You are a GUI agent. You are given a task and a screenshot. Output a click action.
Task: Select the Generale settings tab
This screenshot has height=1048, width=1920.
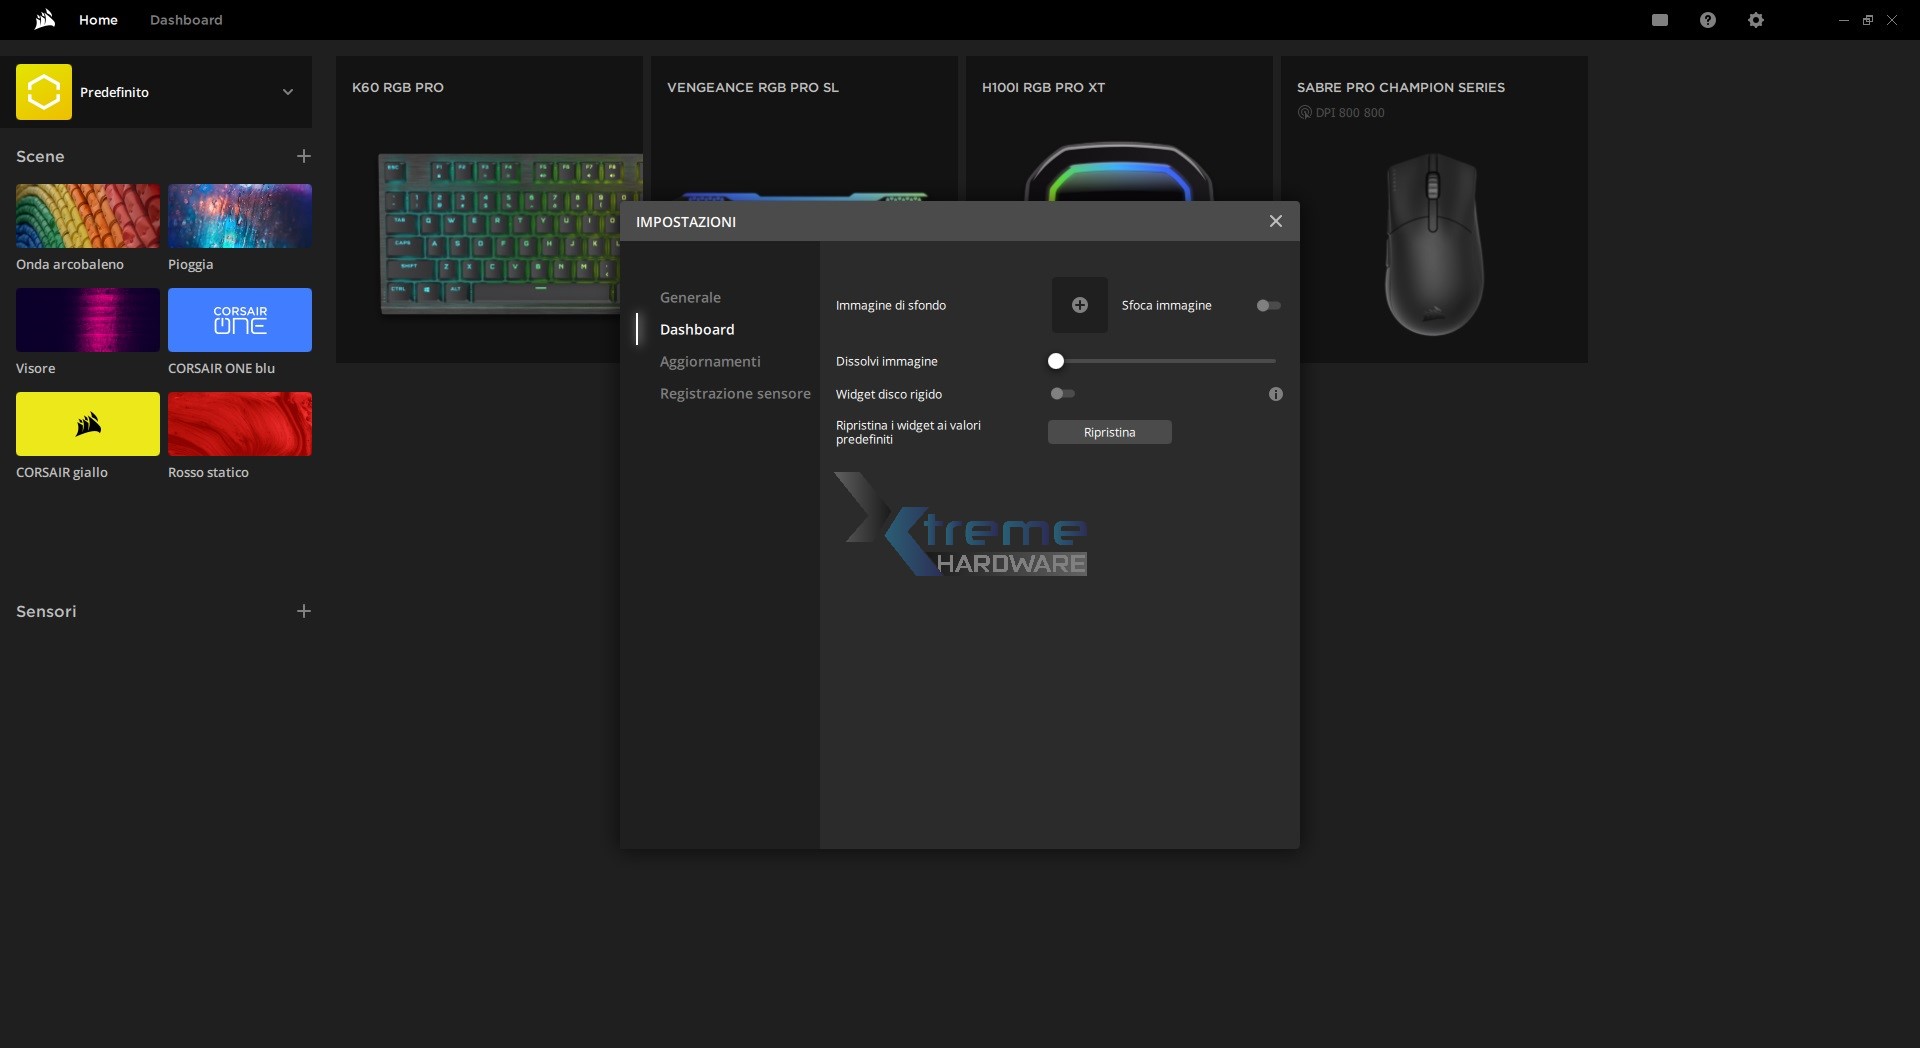[690, 297]
